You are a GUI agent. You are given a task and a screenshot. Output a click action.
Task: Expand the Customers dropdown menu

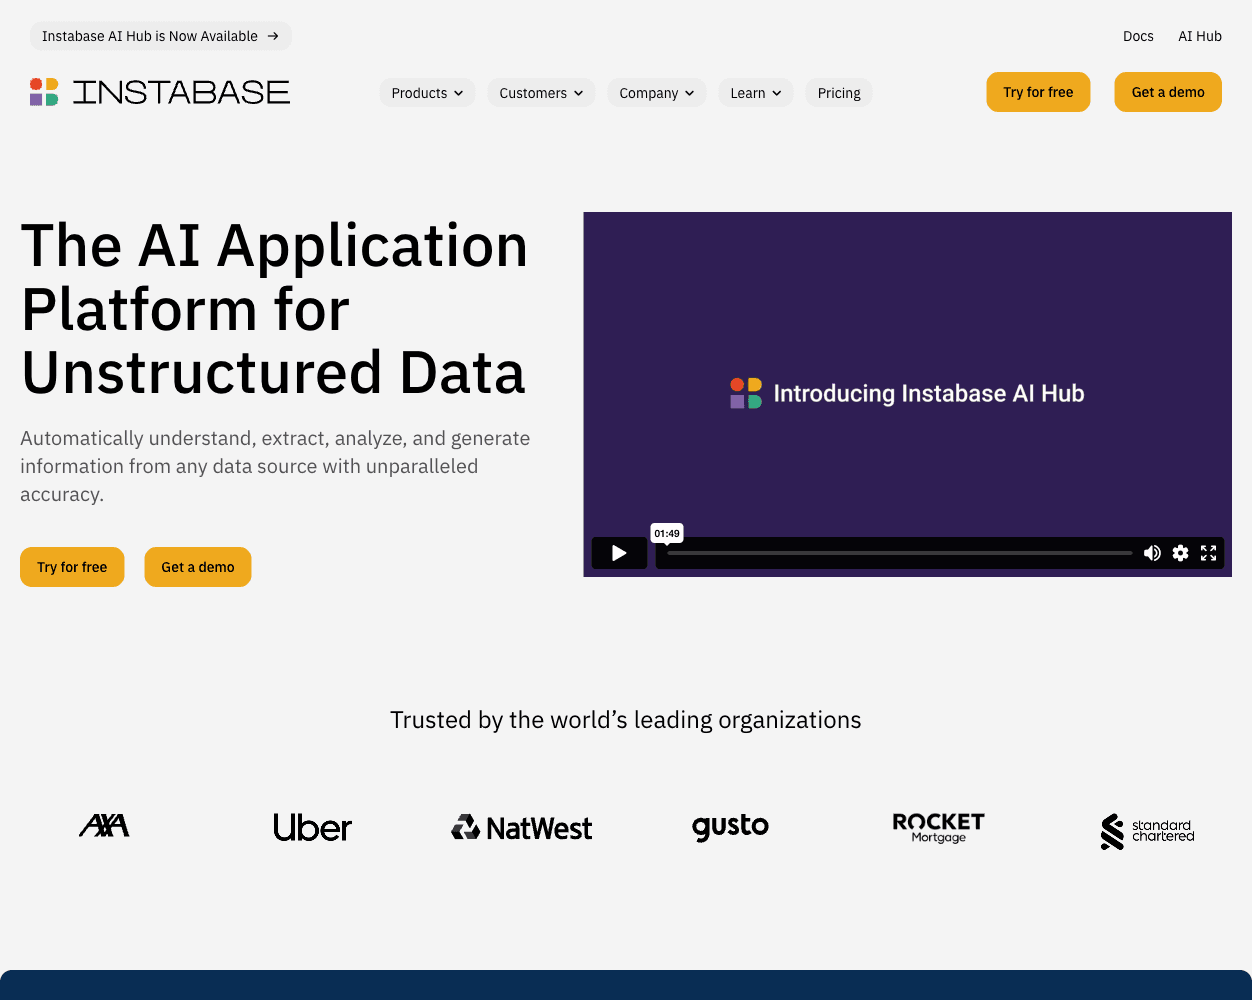tap(541, 93)
